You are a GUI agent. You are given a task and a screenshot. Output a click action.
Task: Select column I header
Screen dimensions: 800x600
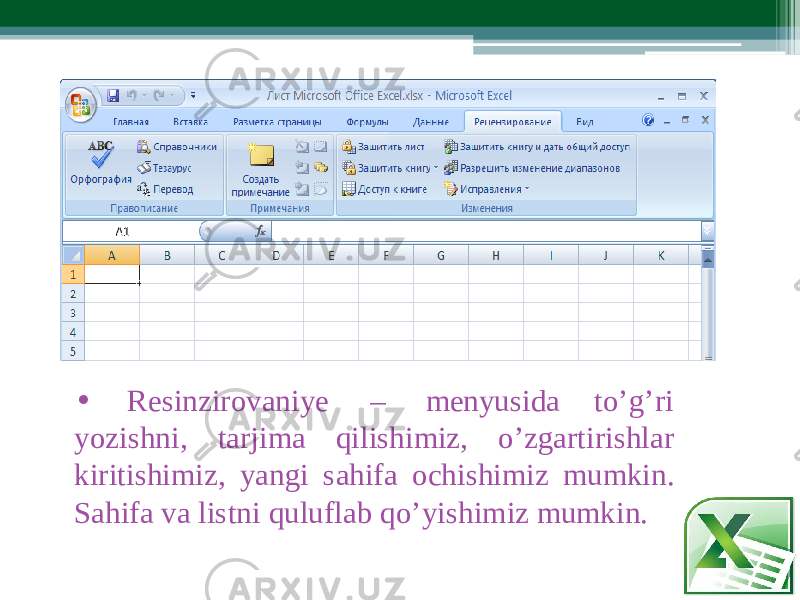(551, 255)
